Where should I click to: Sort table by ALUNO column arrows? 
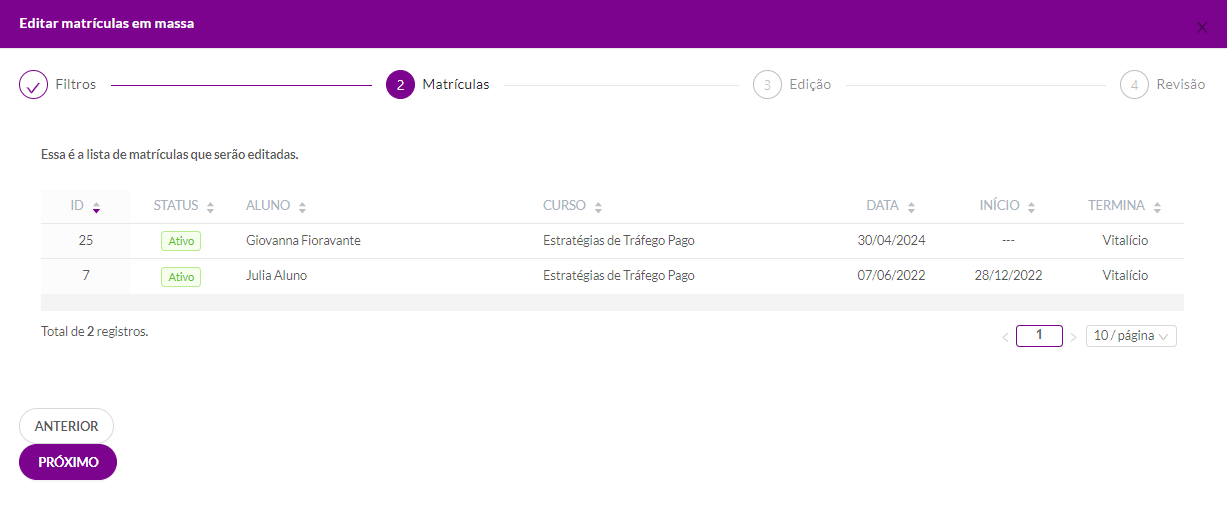pos(302,207)
